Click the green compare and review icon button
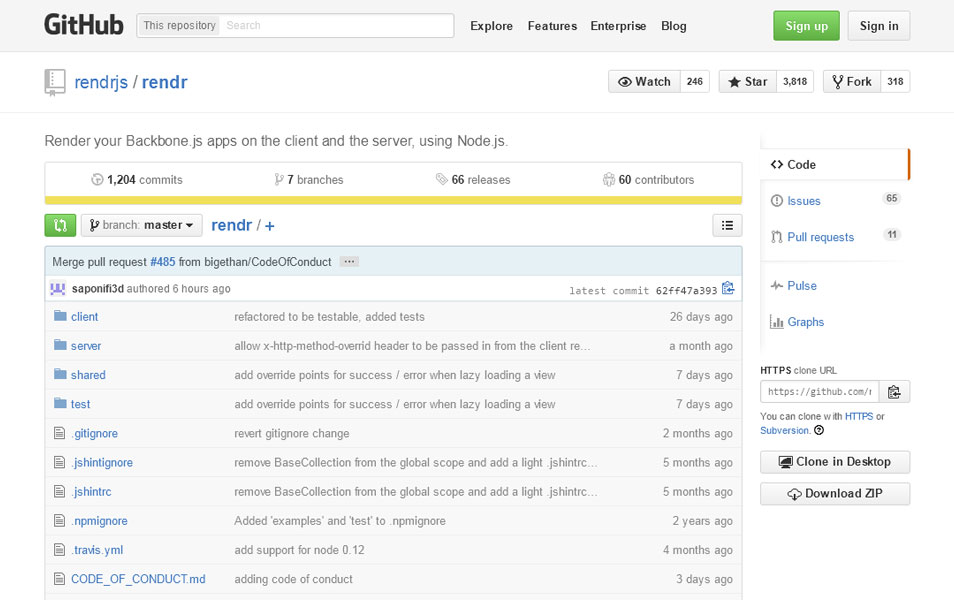The image size is (954, 600). click(x=60, y=225)
